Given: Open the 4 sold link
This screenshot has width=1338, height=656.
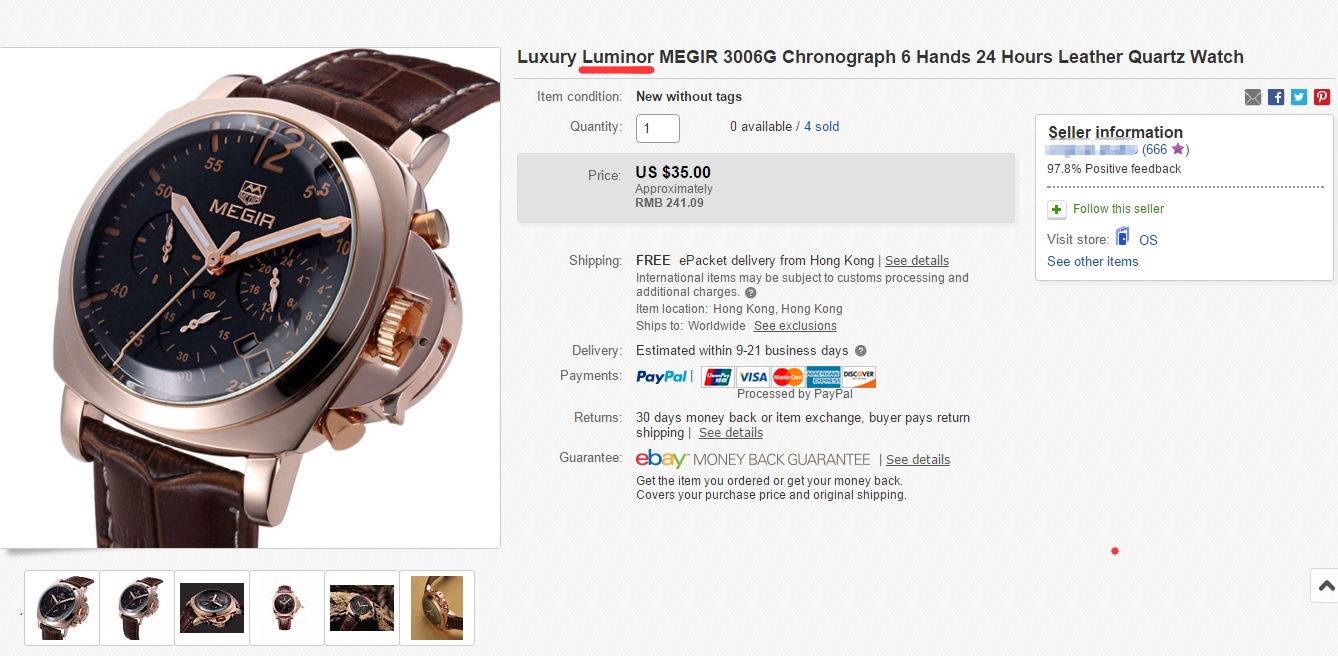Looking at the screenshot, I should click(x=821, y=127).
